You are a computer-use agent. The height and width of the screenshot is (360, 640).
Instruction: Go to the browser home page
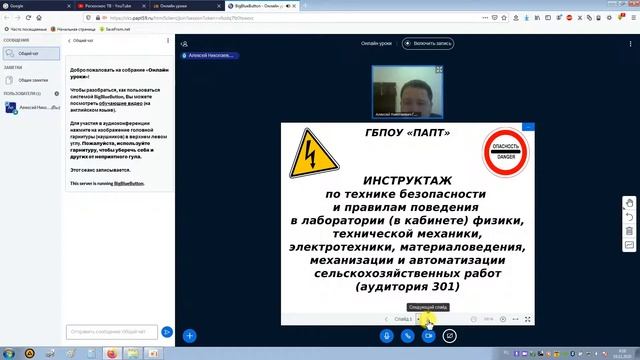[x=39, y=18]
